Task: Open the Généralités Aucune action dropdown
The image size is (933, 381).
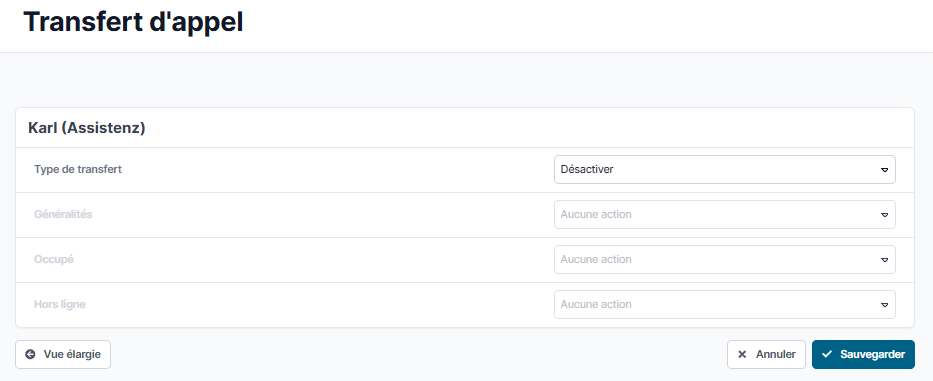Action: coord(725,214)
